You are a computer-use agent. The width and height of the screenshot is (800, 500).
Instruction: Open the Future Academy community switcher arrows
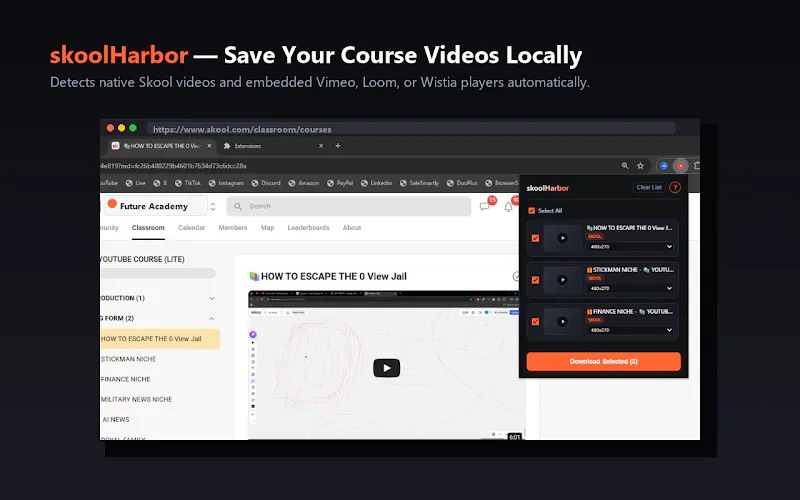213,207
